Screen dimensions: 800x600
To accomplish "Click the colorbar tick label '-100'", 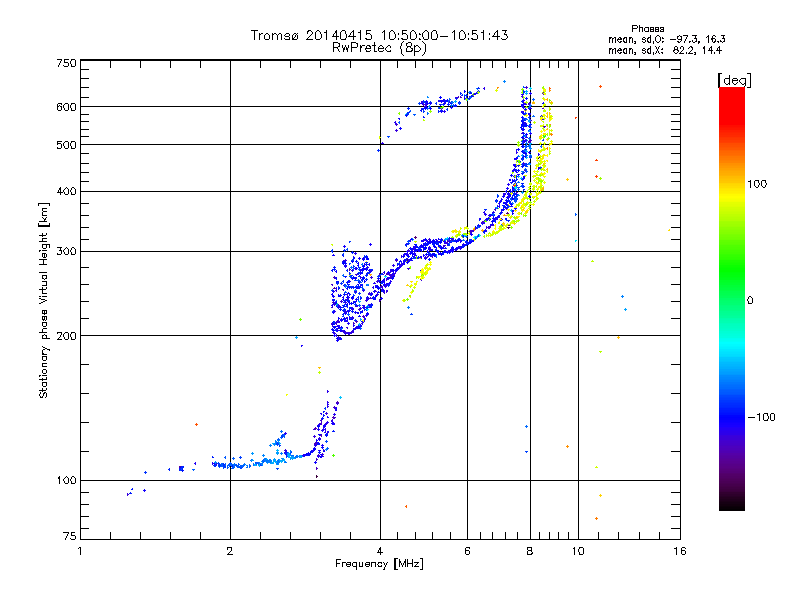I will pyautogui.click(x=761, y=417).
